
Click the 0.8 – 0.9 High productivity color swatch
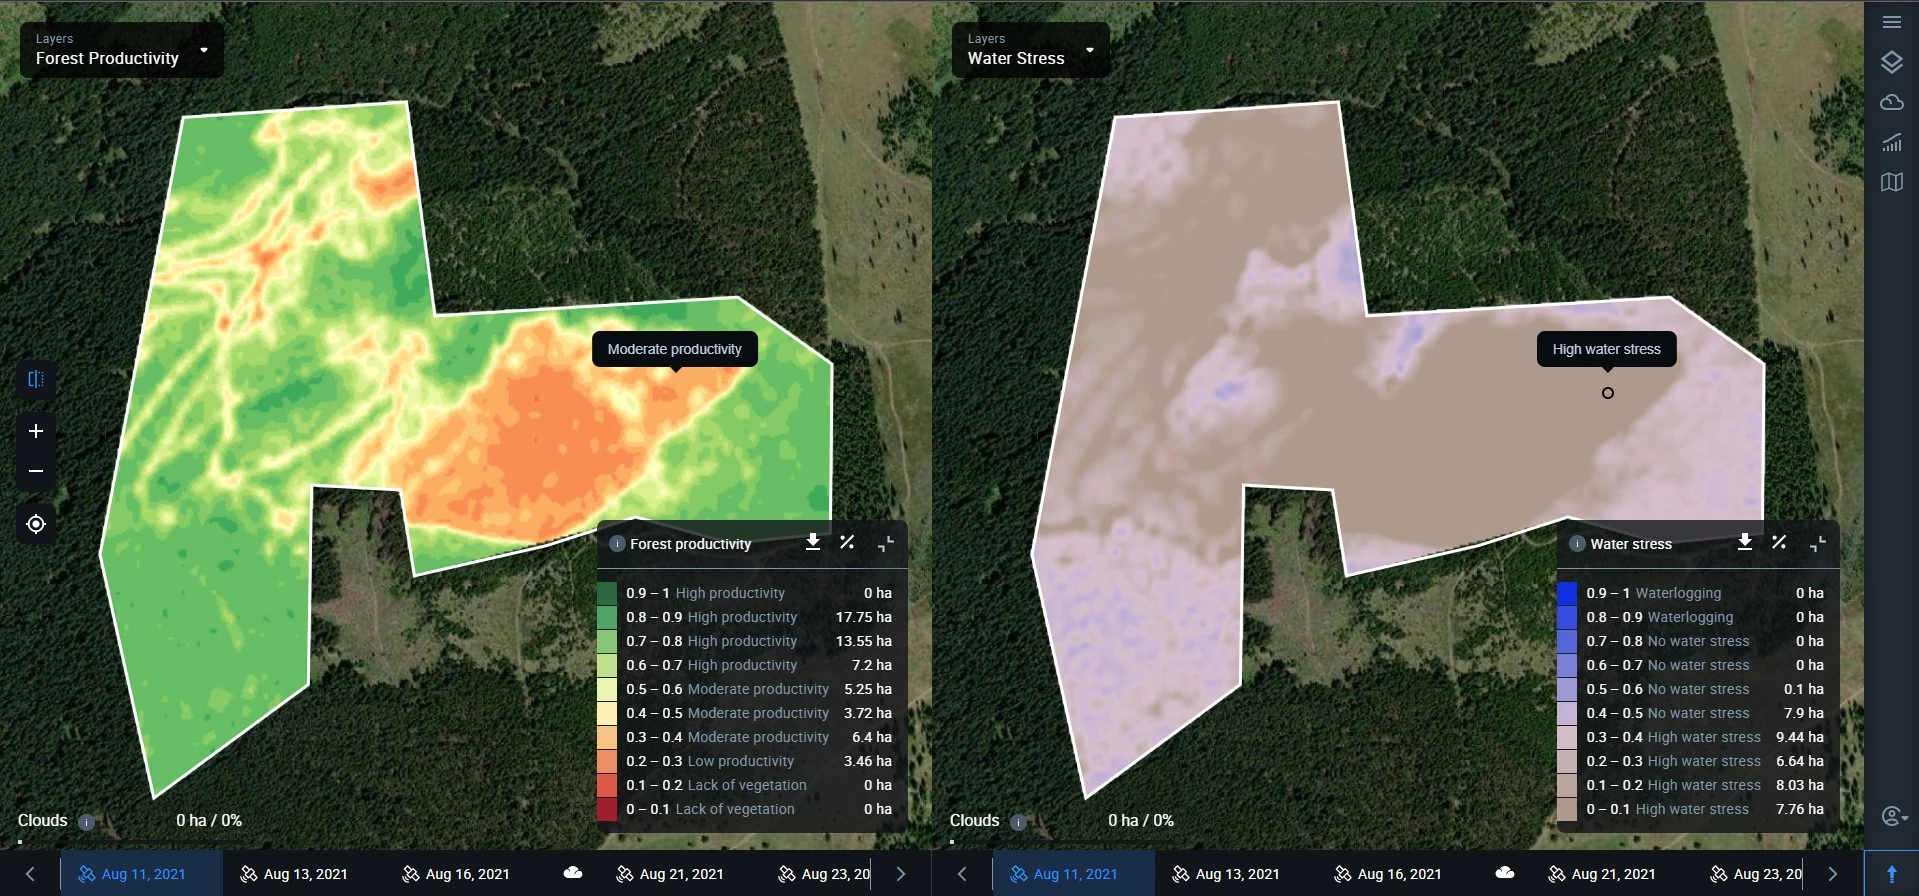[607, 617]
